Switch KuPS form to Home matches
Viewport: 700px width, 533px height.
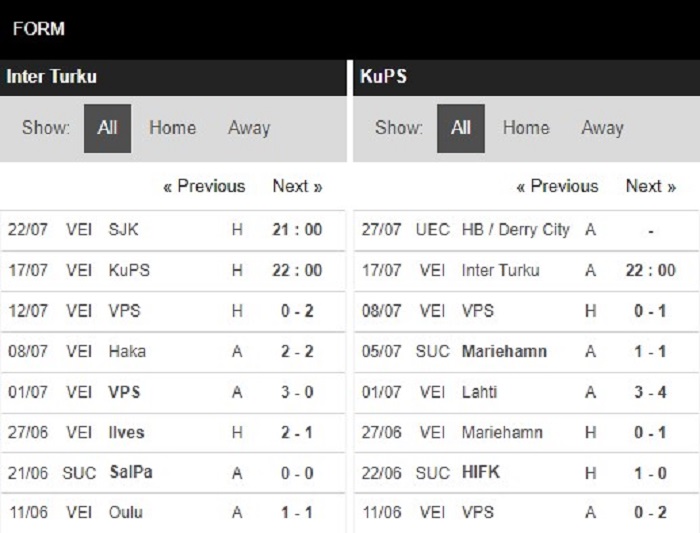tap(526, 128)
